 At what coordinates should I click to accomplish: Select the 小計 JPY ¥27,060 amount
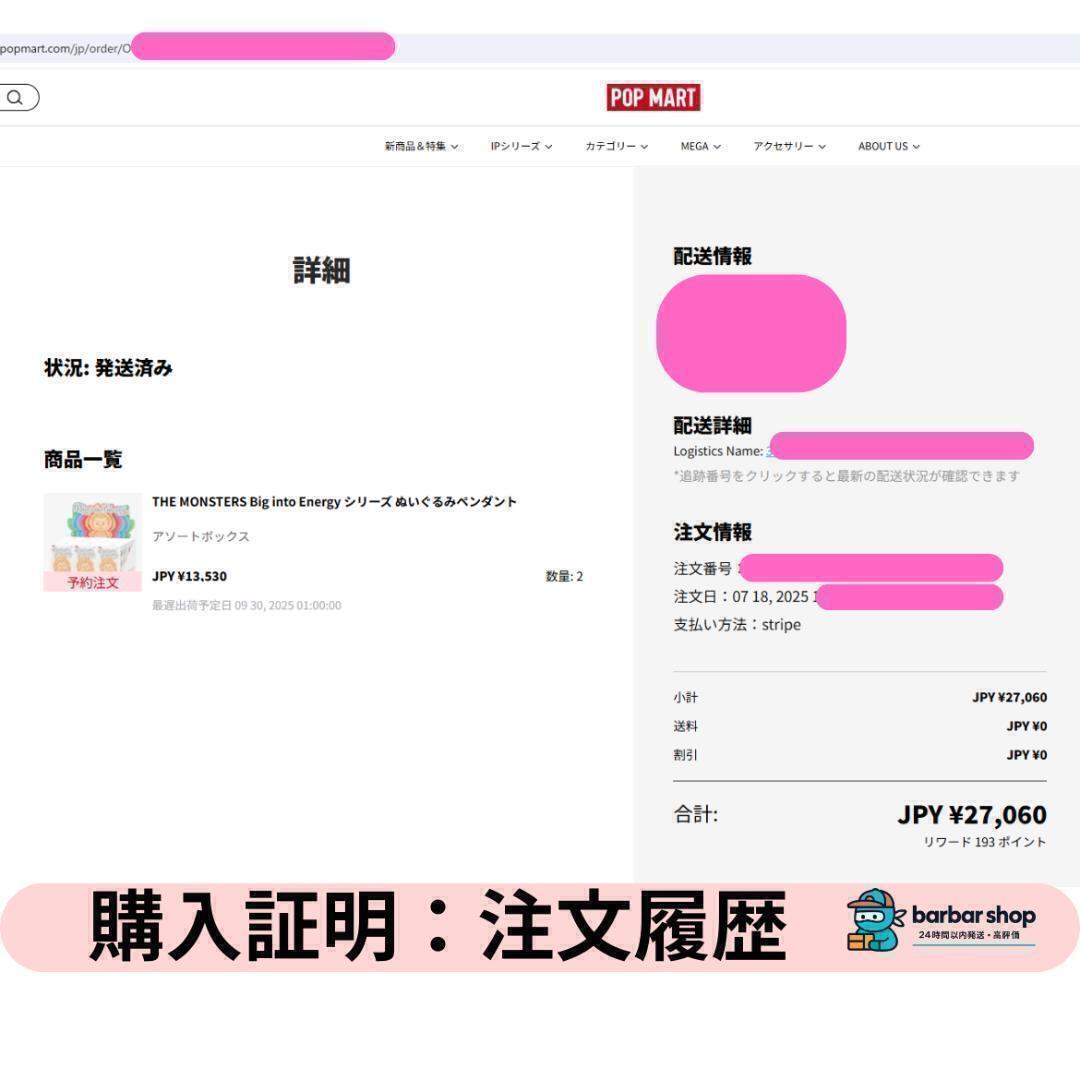point(1009,697)
